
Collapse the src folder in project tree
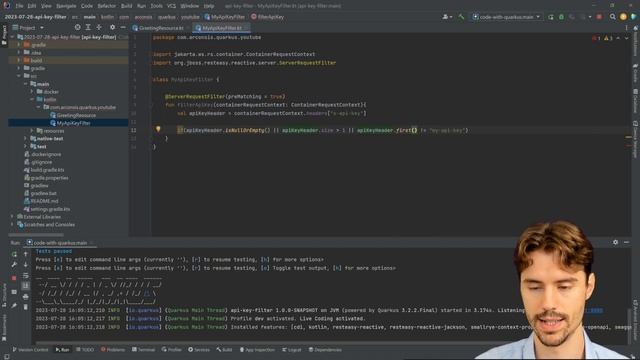coord(19,76)
